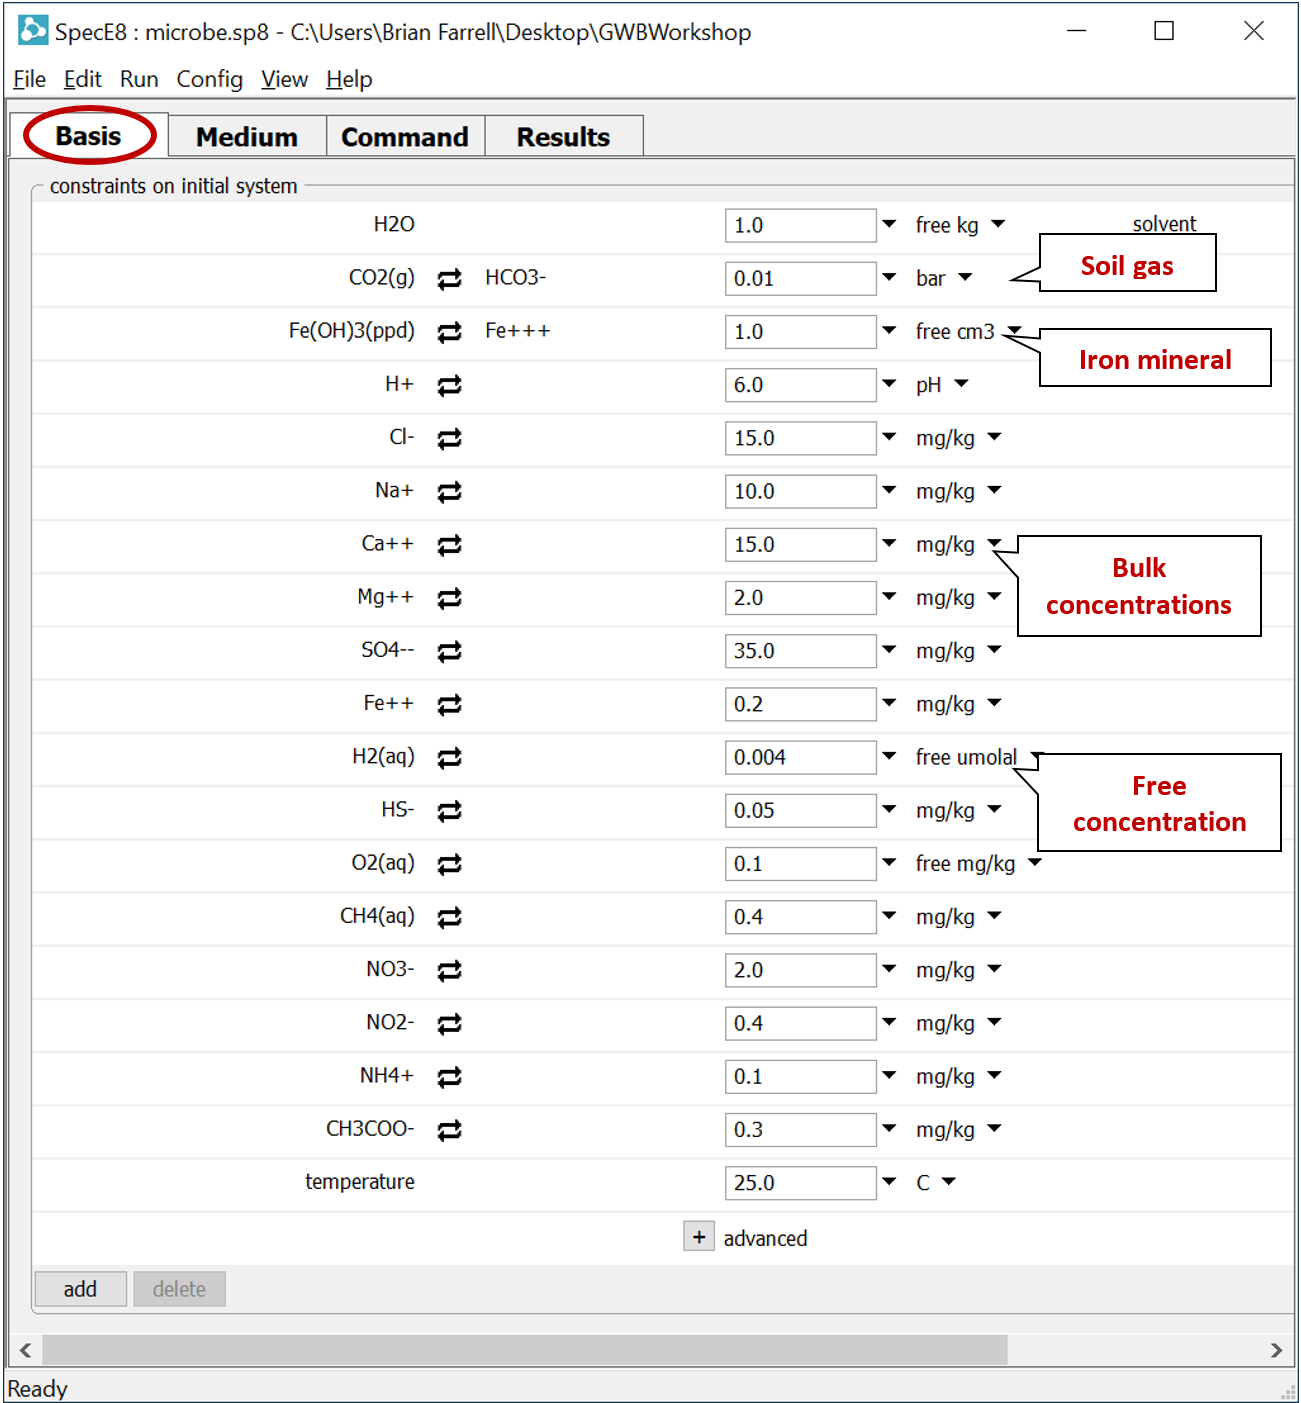Image resolution: width=1301 pixels, height=1403 pixels.
Task: Click the swap icon next to CO2(g)
Action: click(x=450, y=279)
